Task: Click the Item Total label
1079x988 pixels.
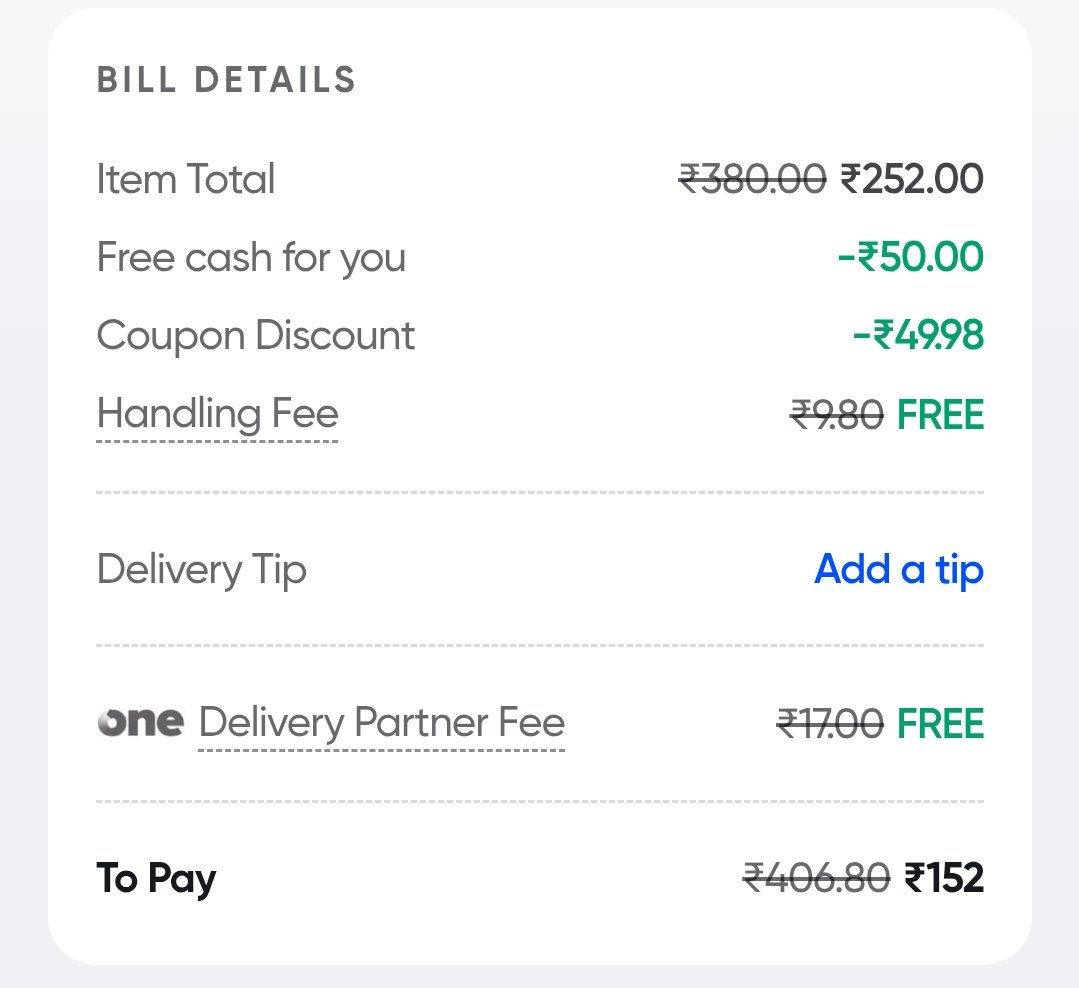Action: click(x=185, y=180)
